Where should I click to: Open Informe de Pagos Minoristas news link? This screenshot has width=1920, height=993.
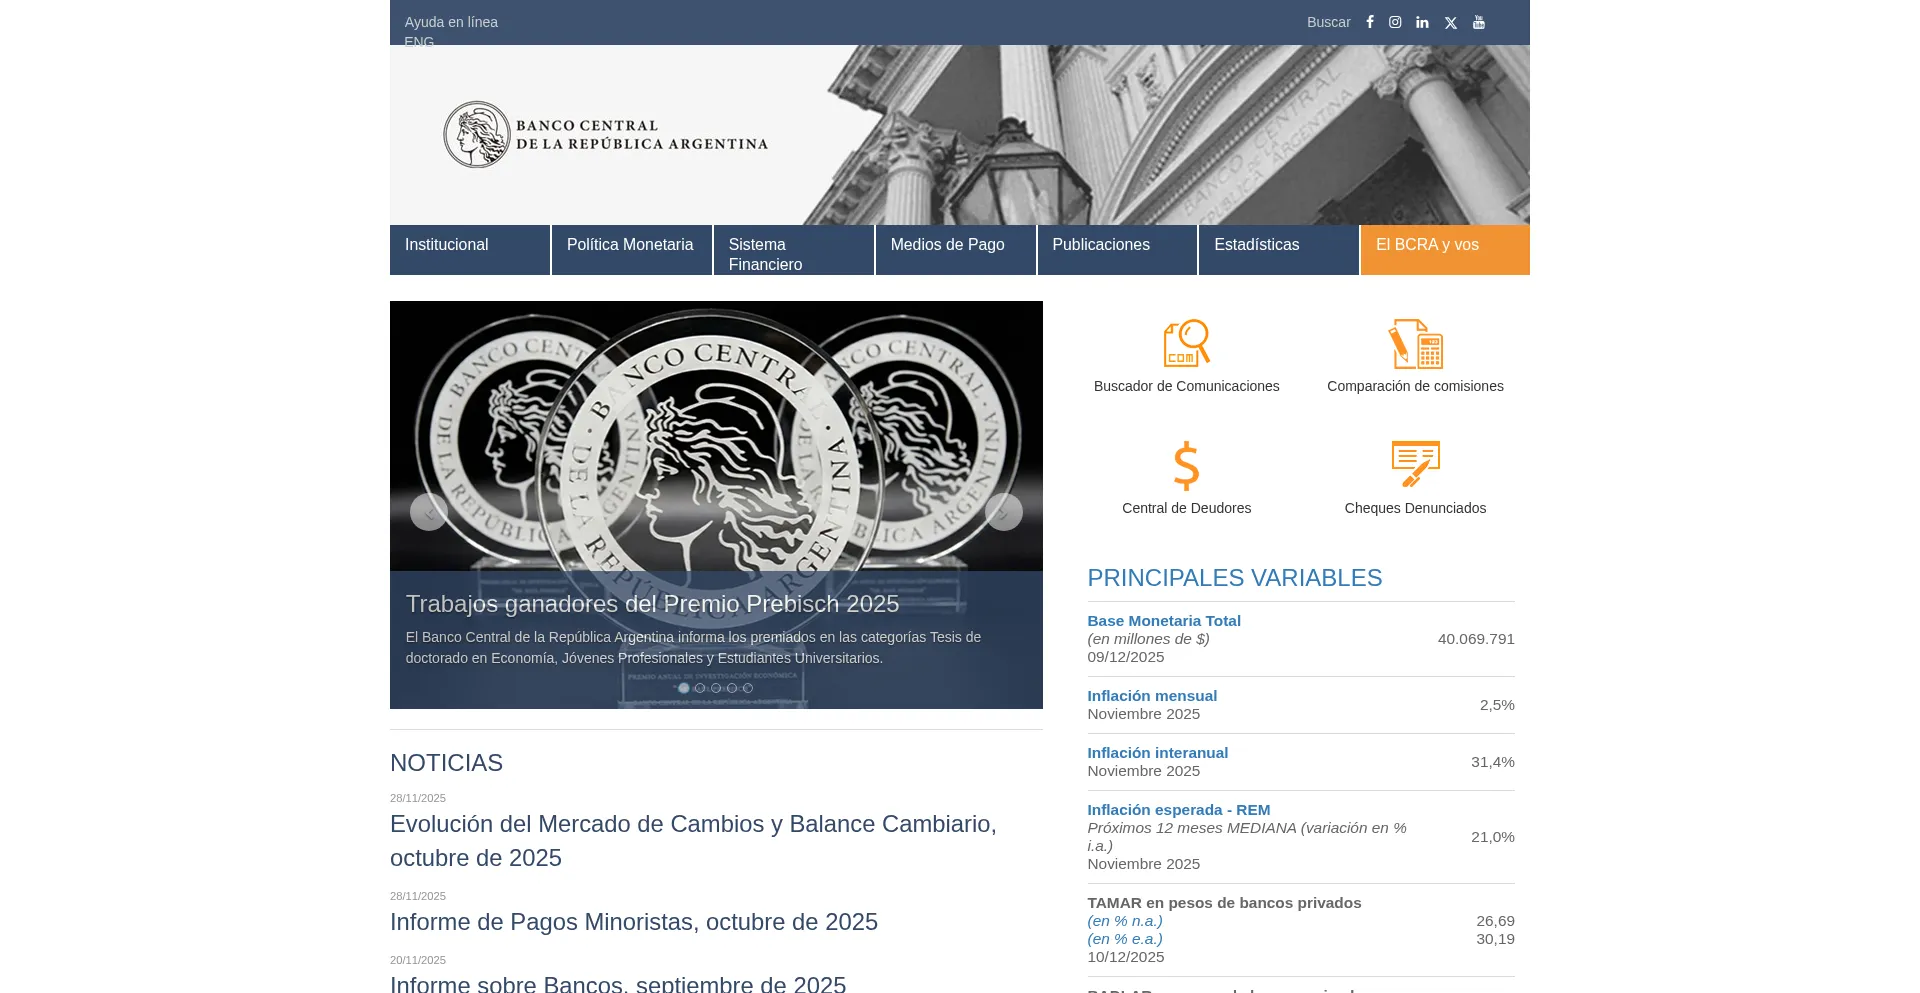click(x=634, y=922)
